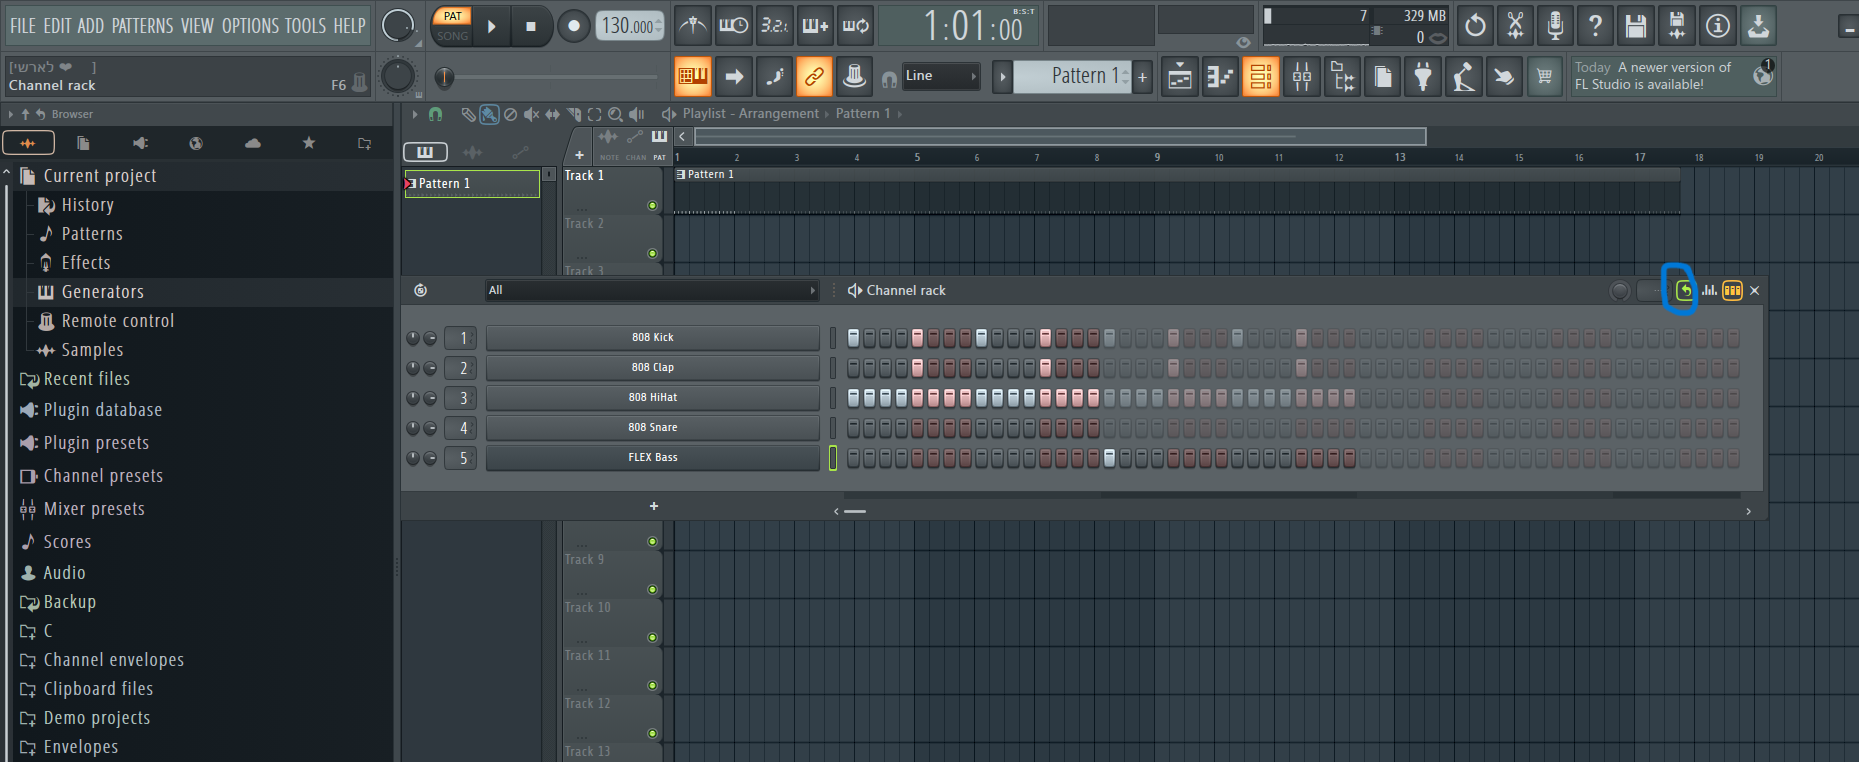Open the PATTERNS menu
The height and width of the screenshot is (762, 1859).
pos(142,26)
